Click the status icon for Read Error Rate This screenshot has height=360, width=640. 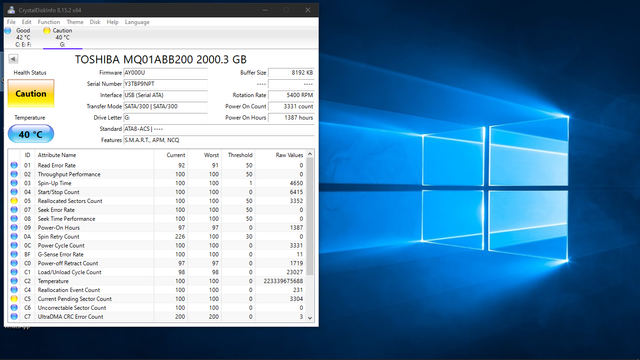coord(14,165)
